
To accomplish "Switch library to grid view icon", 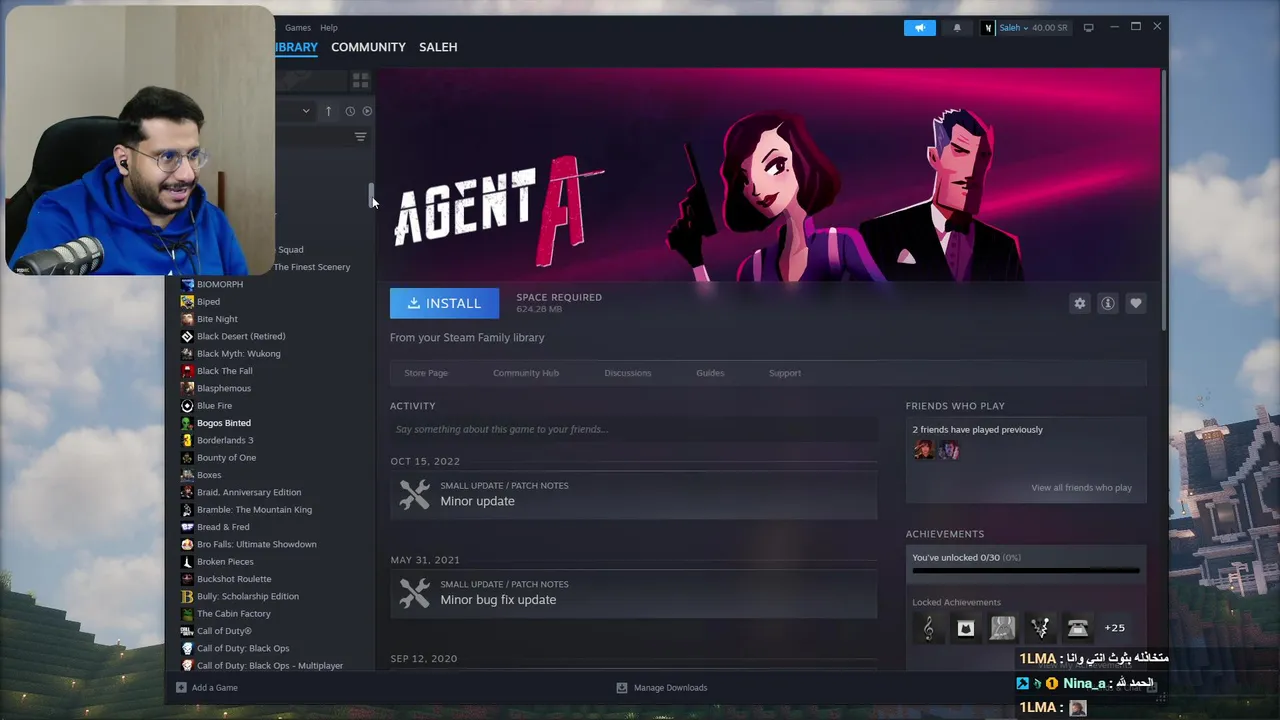I will pyautogui.click(x=360, y=80).
